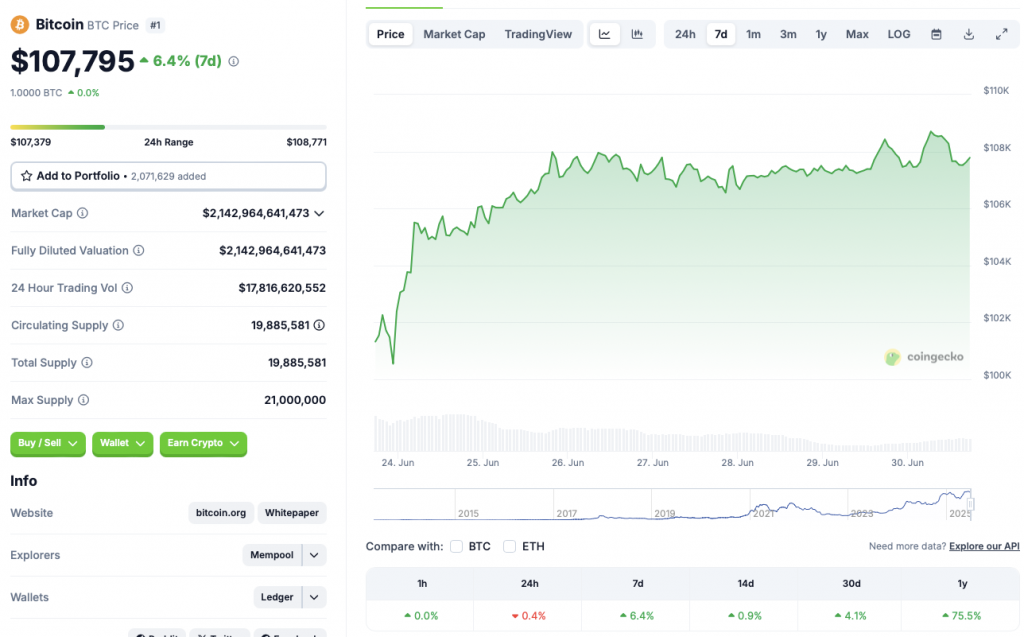Open Wallet dropdown button
The image size is (1024, 637).
122,444
